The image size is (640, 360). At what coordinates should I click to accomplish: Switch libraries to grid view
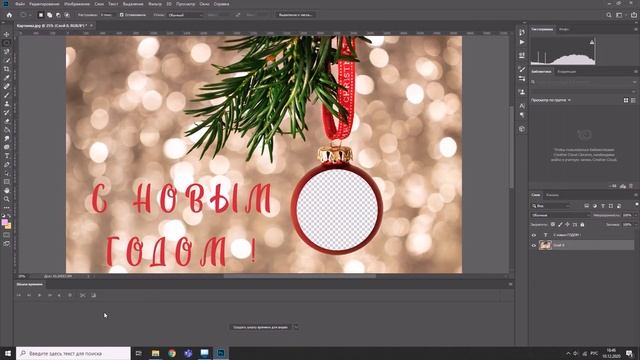626,100
